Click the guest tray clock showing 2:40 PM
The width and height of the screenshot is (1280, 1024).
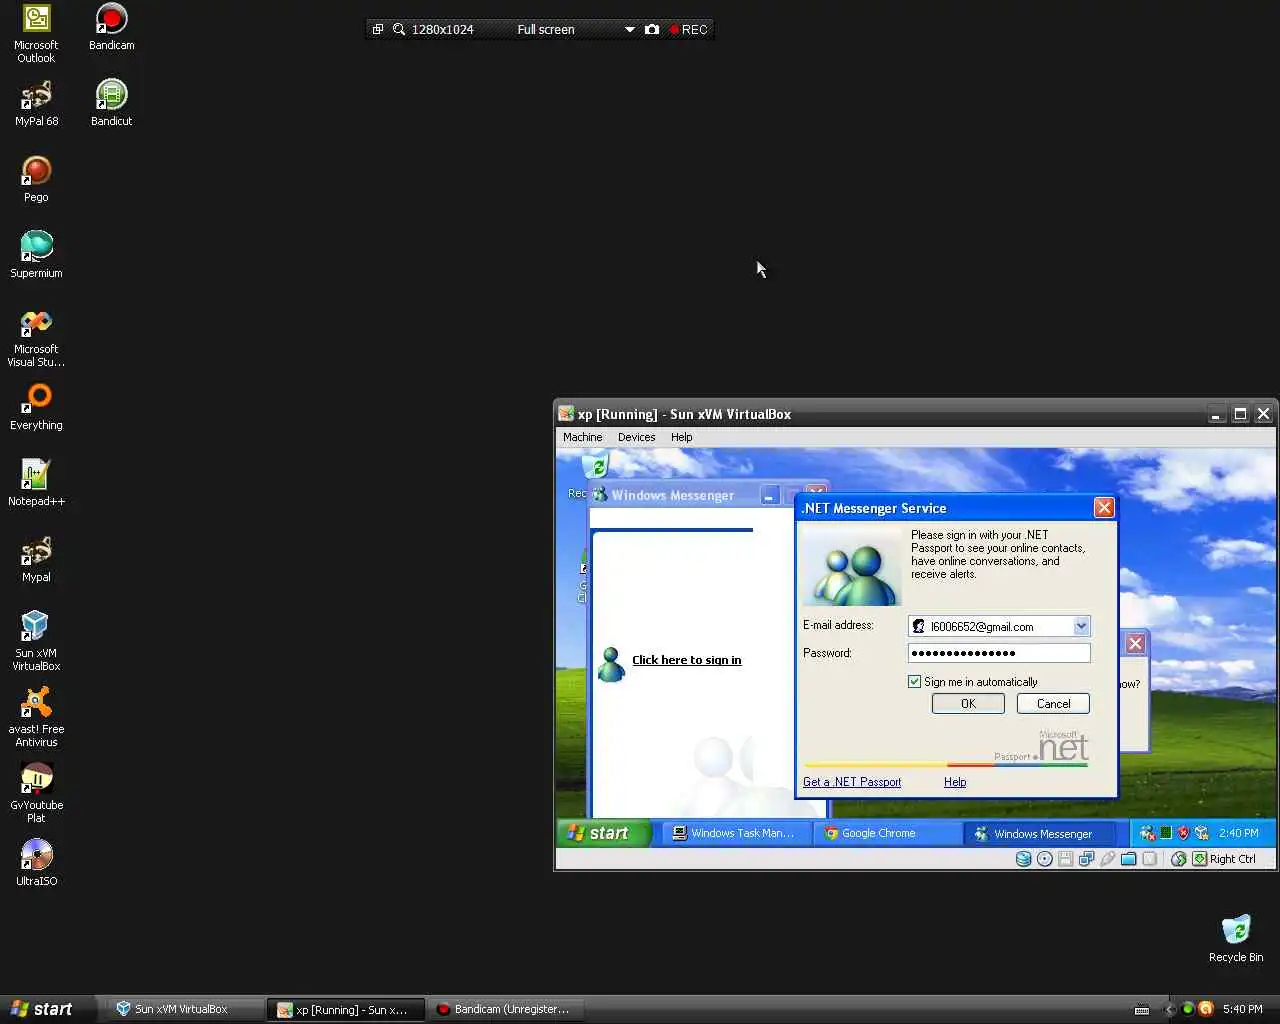coord(1239,833)
